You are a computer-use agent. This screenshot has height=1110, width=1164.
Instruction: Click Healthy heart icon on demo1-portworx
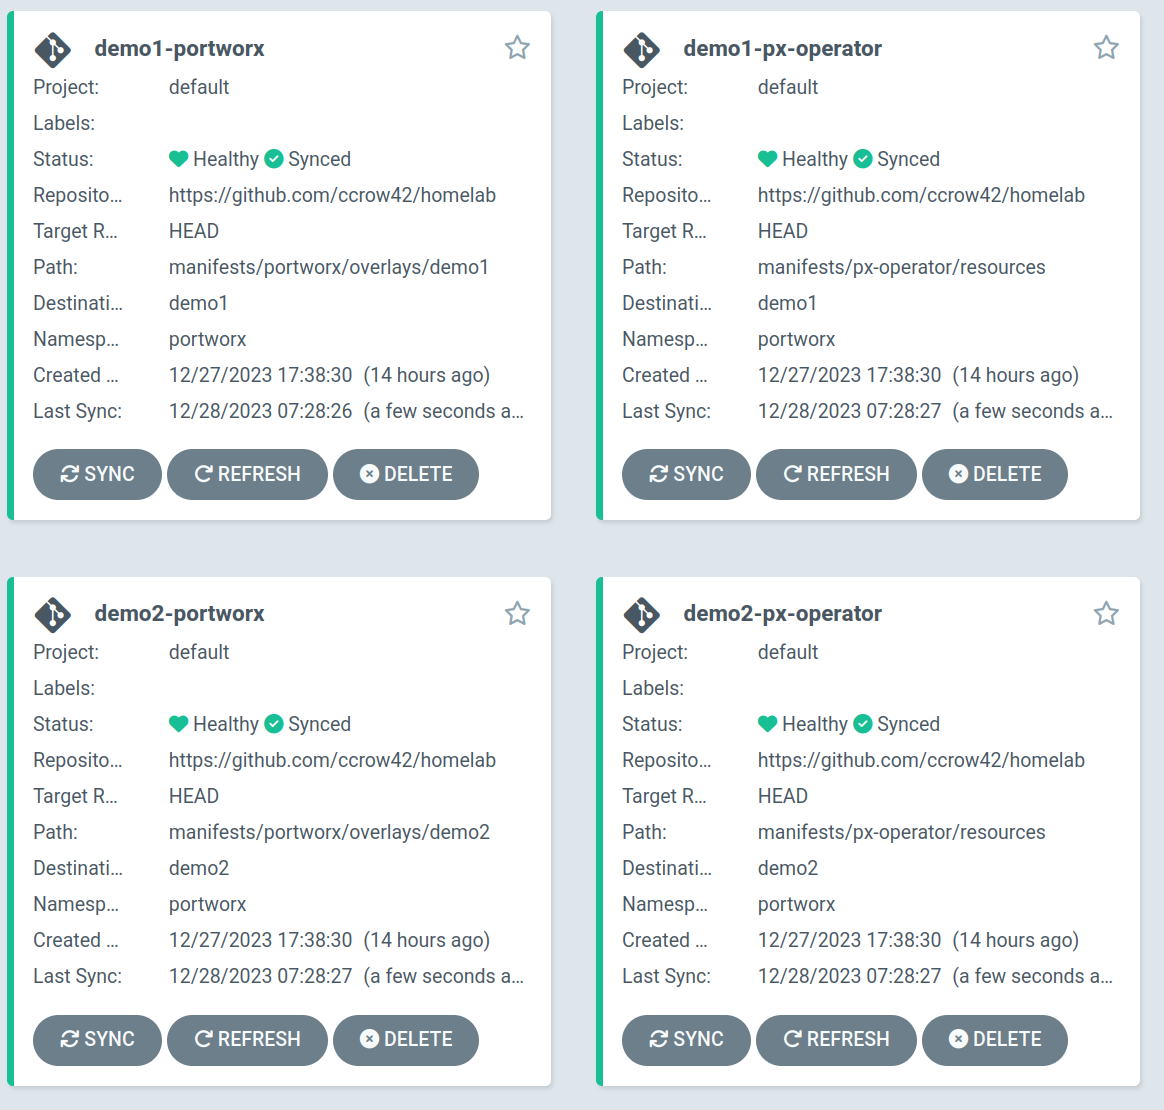point(179,159)
